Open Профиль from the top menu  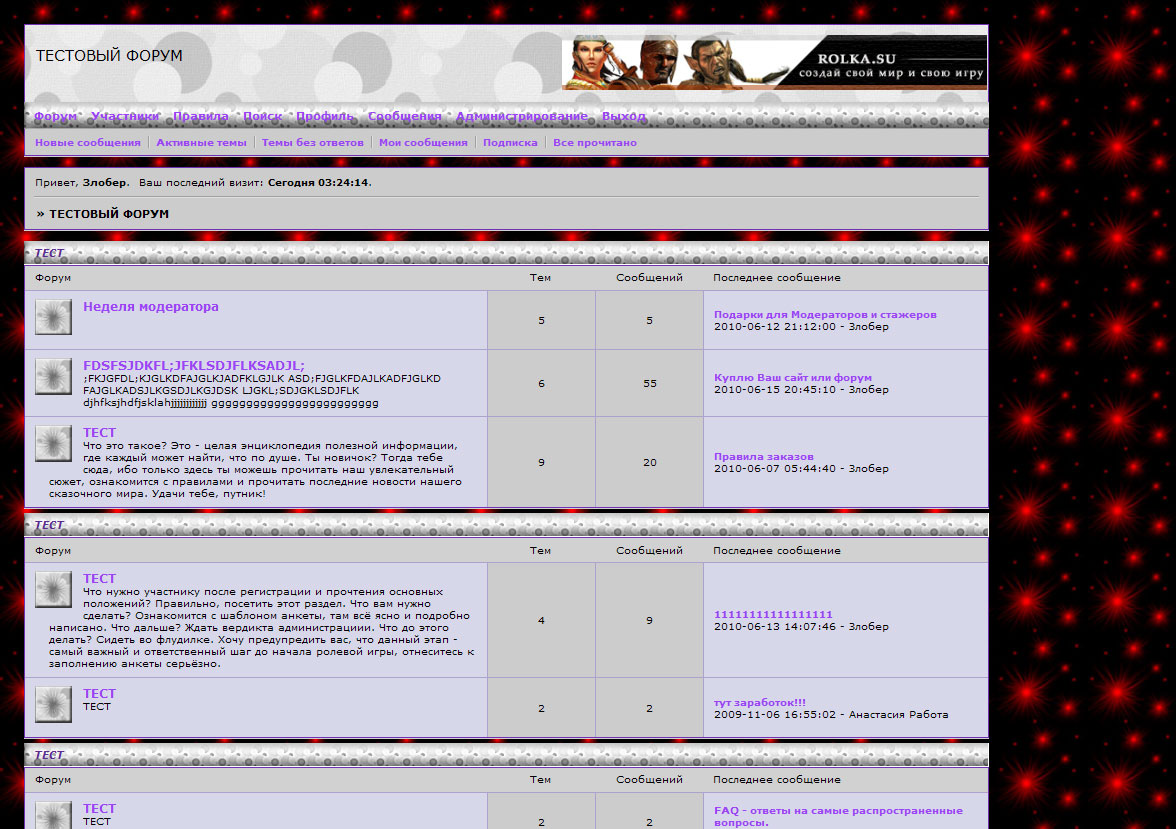(325, 116)
